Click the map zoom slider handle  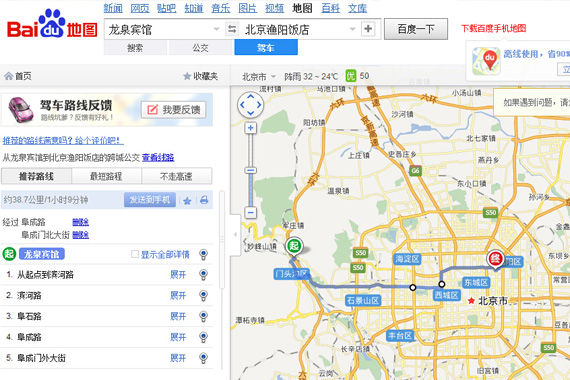(250, 170)
